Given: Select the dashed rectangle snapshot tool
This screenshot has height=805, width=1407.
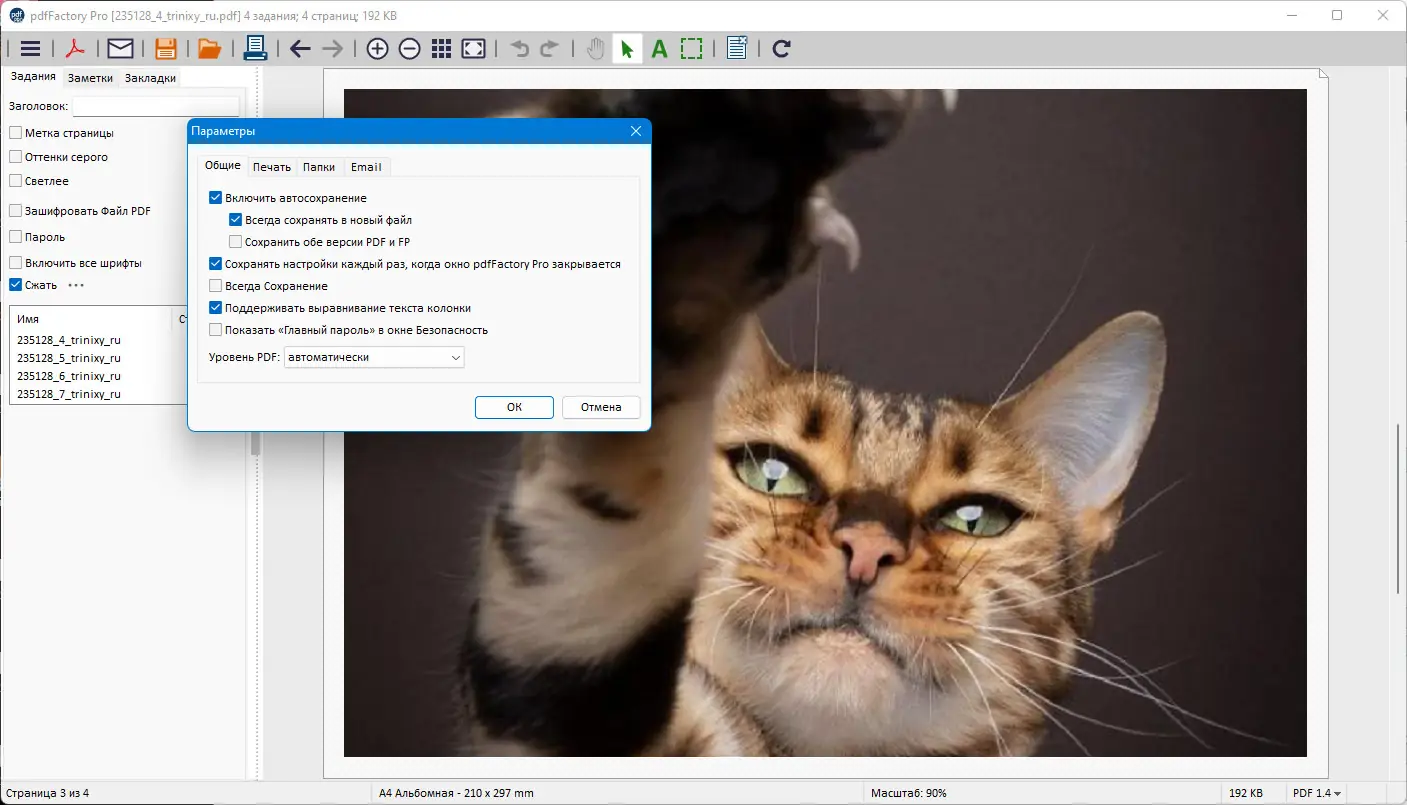Looking at the screenshot, I should [x=691, y=48].
